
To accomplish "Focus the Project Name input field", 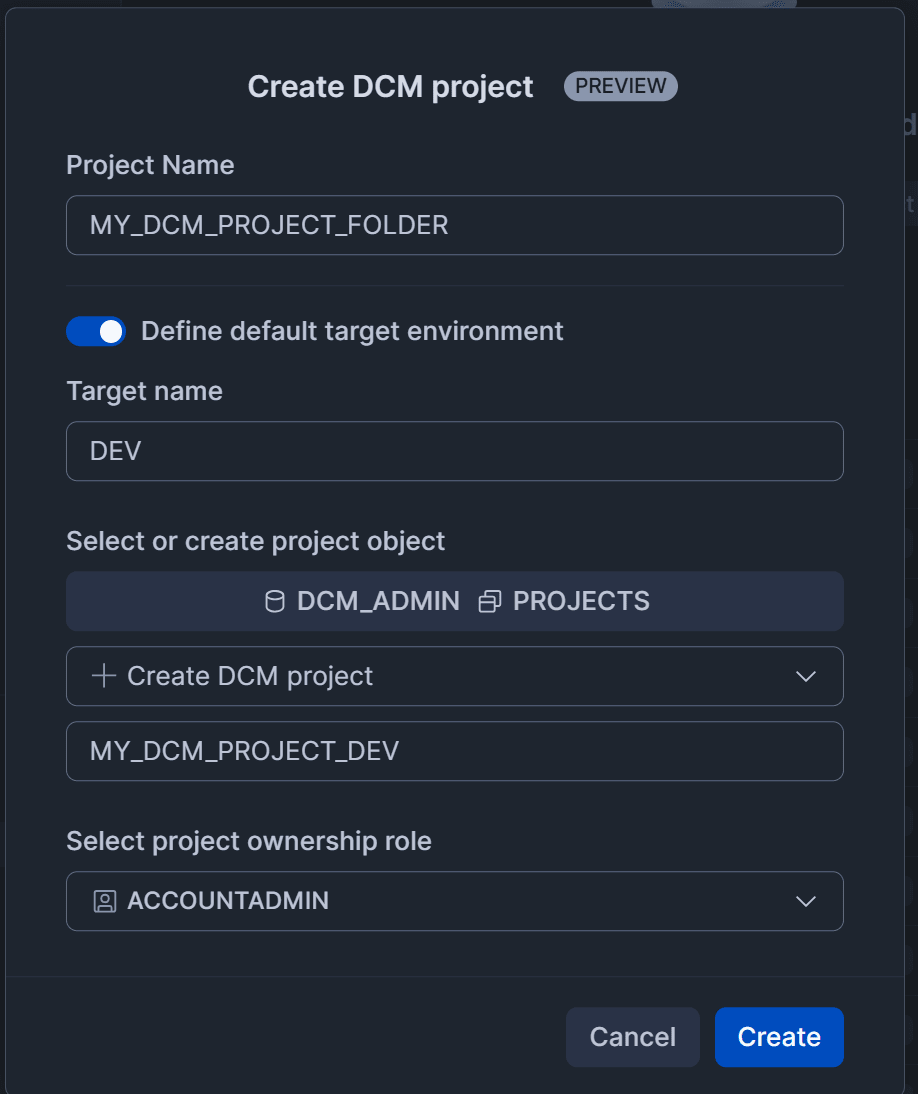I will [454, 225].
